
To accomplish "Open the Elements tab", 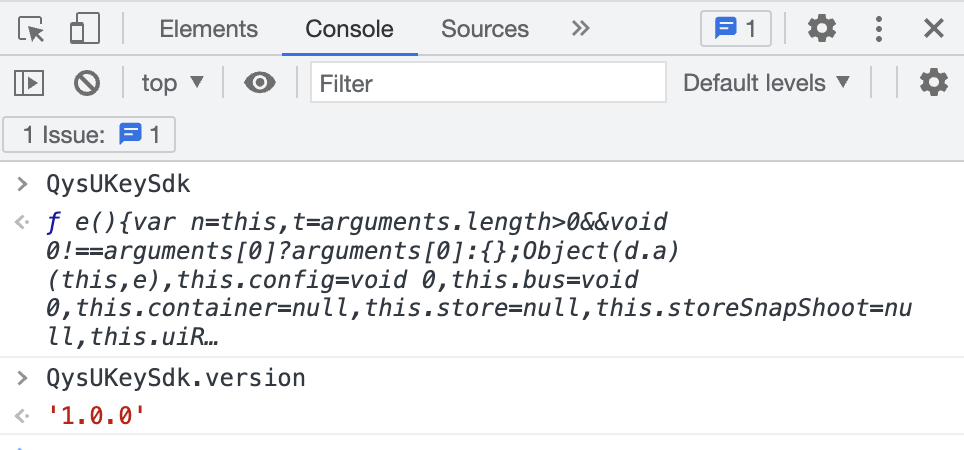I will click(208, 29).
